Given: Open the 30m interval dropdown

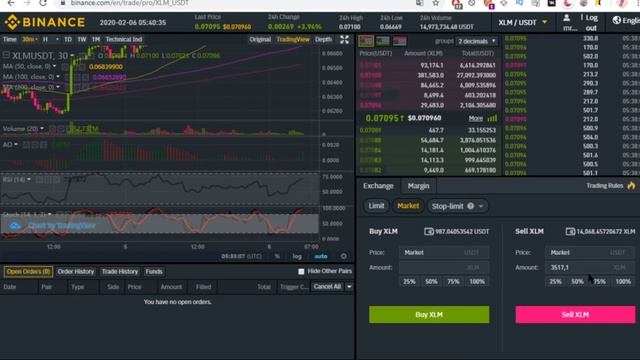Looking at the screenshot, I should [x=30, y=40].
